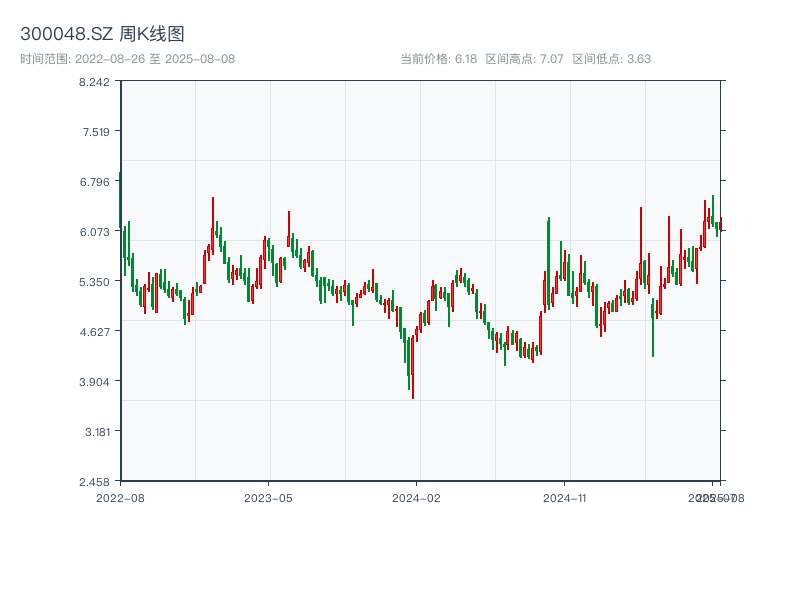Click the 2022-08 x-axis date label
800x600 pixels.
120,497
